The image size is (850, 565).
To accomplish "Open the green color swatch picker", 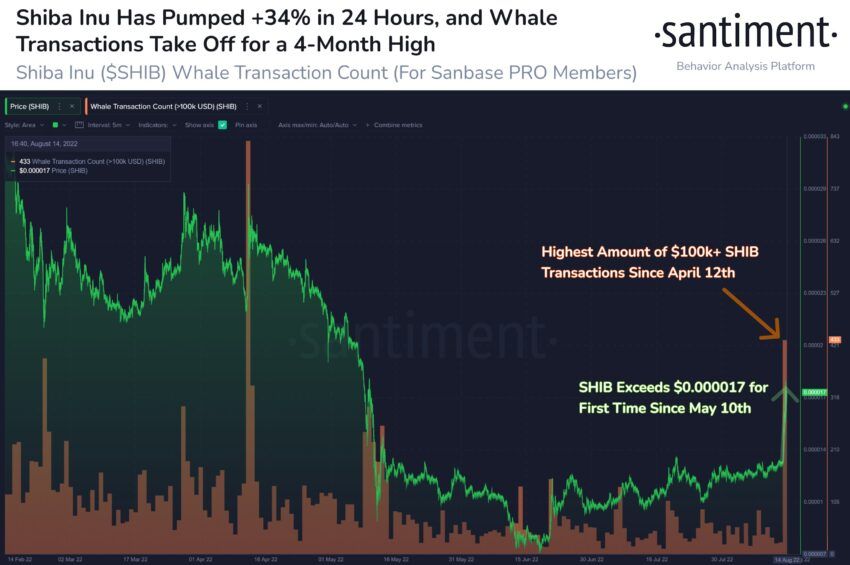I will coord(55,125).
